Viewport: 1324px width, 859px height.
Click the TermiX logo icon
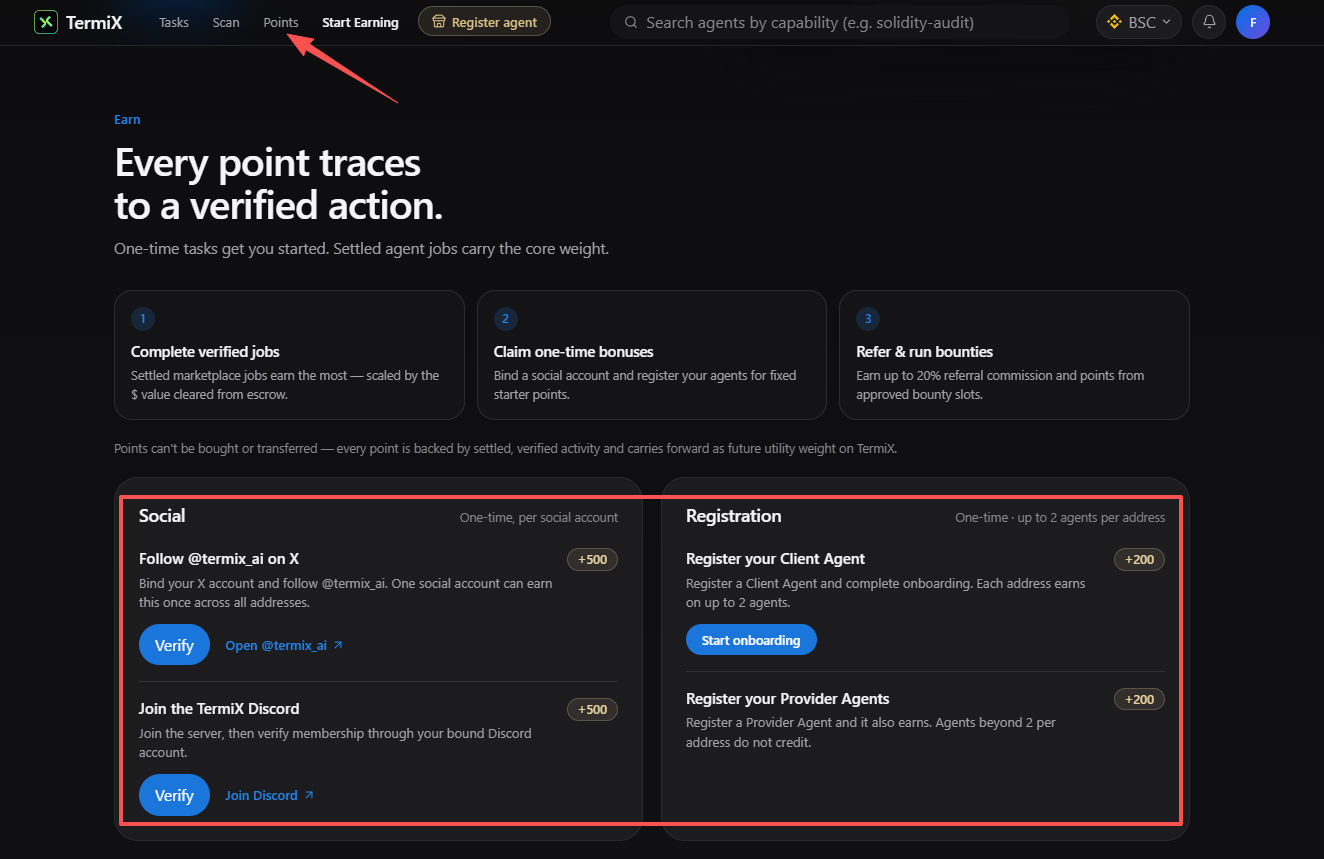click(x=46, y=22)
